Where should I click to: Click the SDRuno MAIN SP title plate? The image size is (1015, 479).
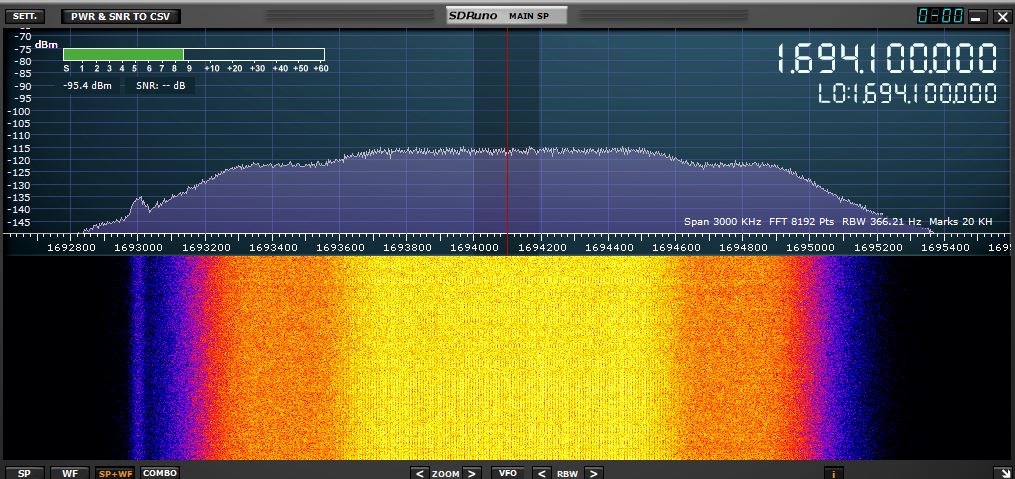pyautogui.click(x=507, y=16)
